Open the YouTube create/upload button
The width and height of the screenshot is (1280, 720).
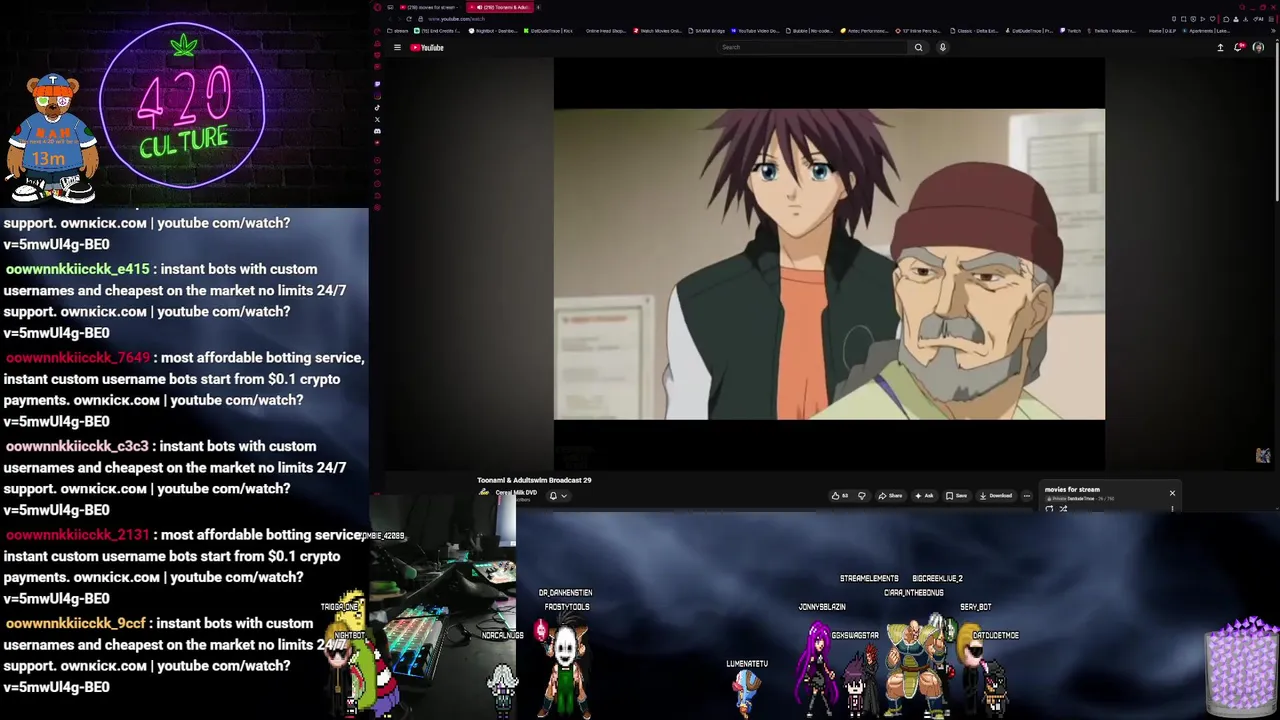point(1220,47)
